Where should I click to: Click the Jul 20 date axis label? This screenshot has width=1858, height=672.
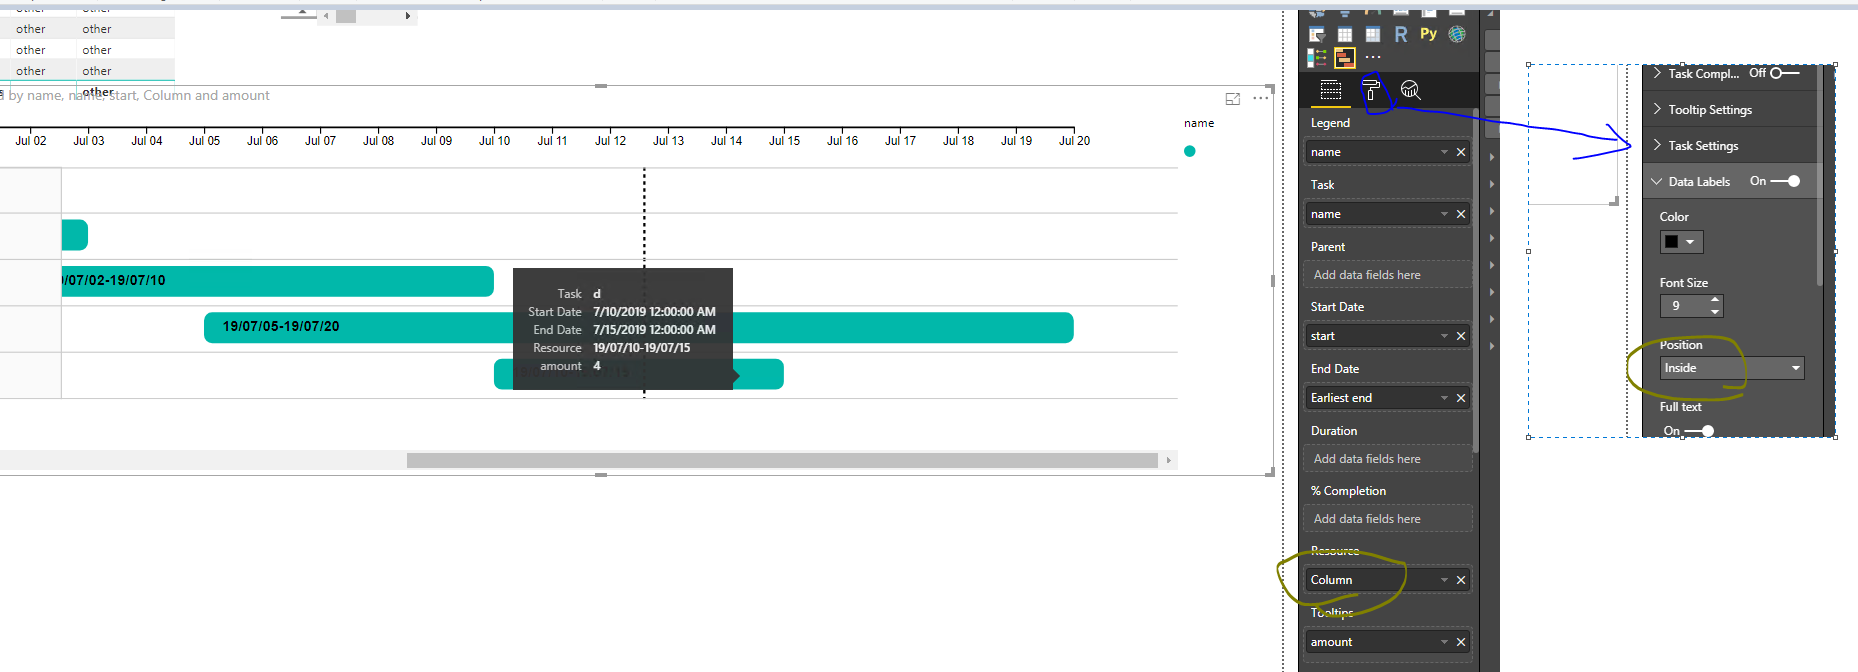click(1074, 141)
